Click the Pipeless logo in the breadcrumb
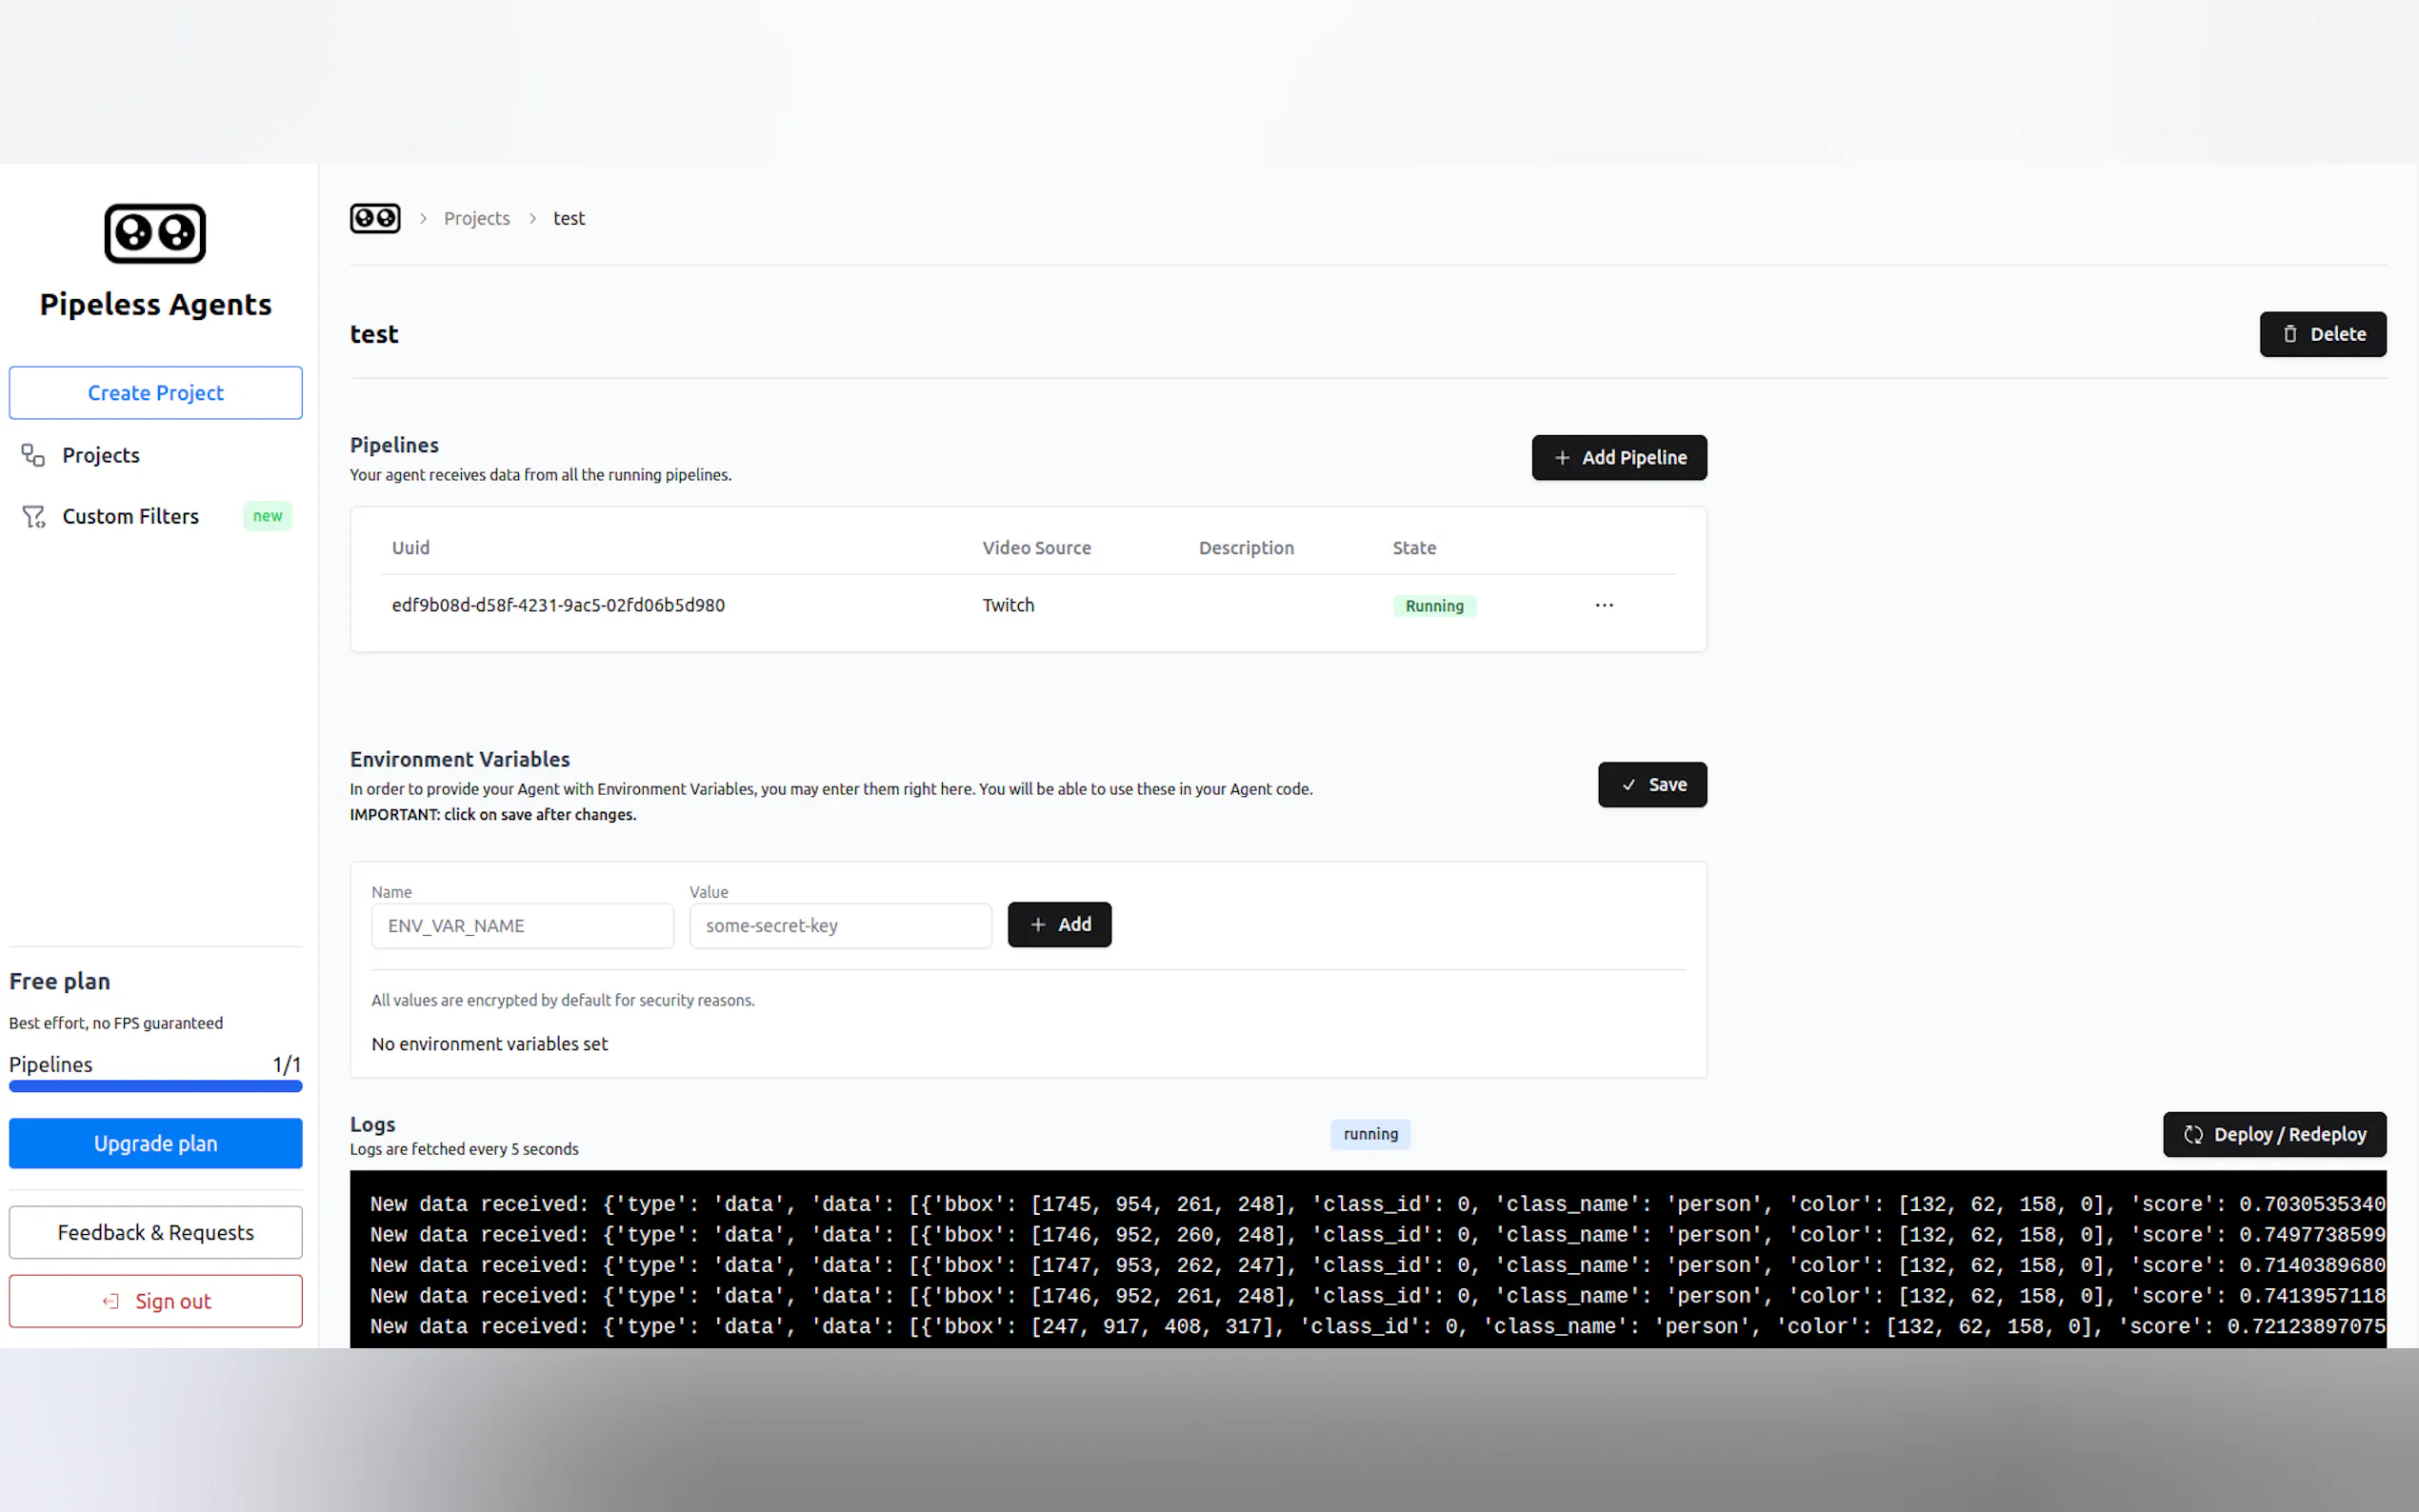The width and height of the screenshot is (2419, 1512). coord(375,218)
